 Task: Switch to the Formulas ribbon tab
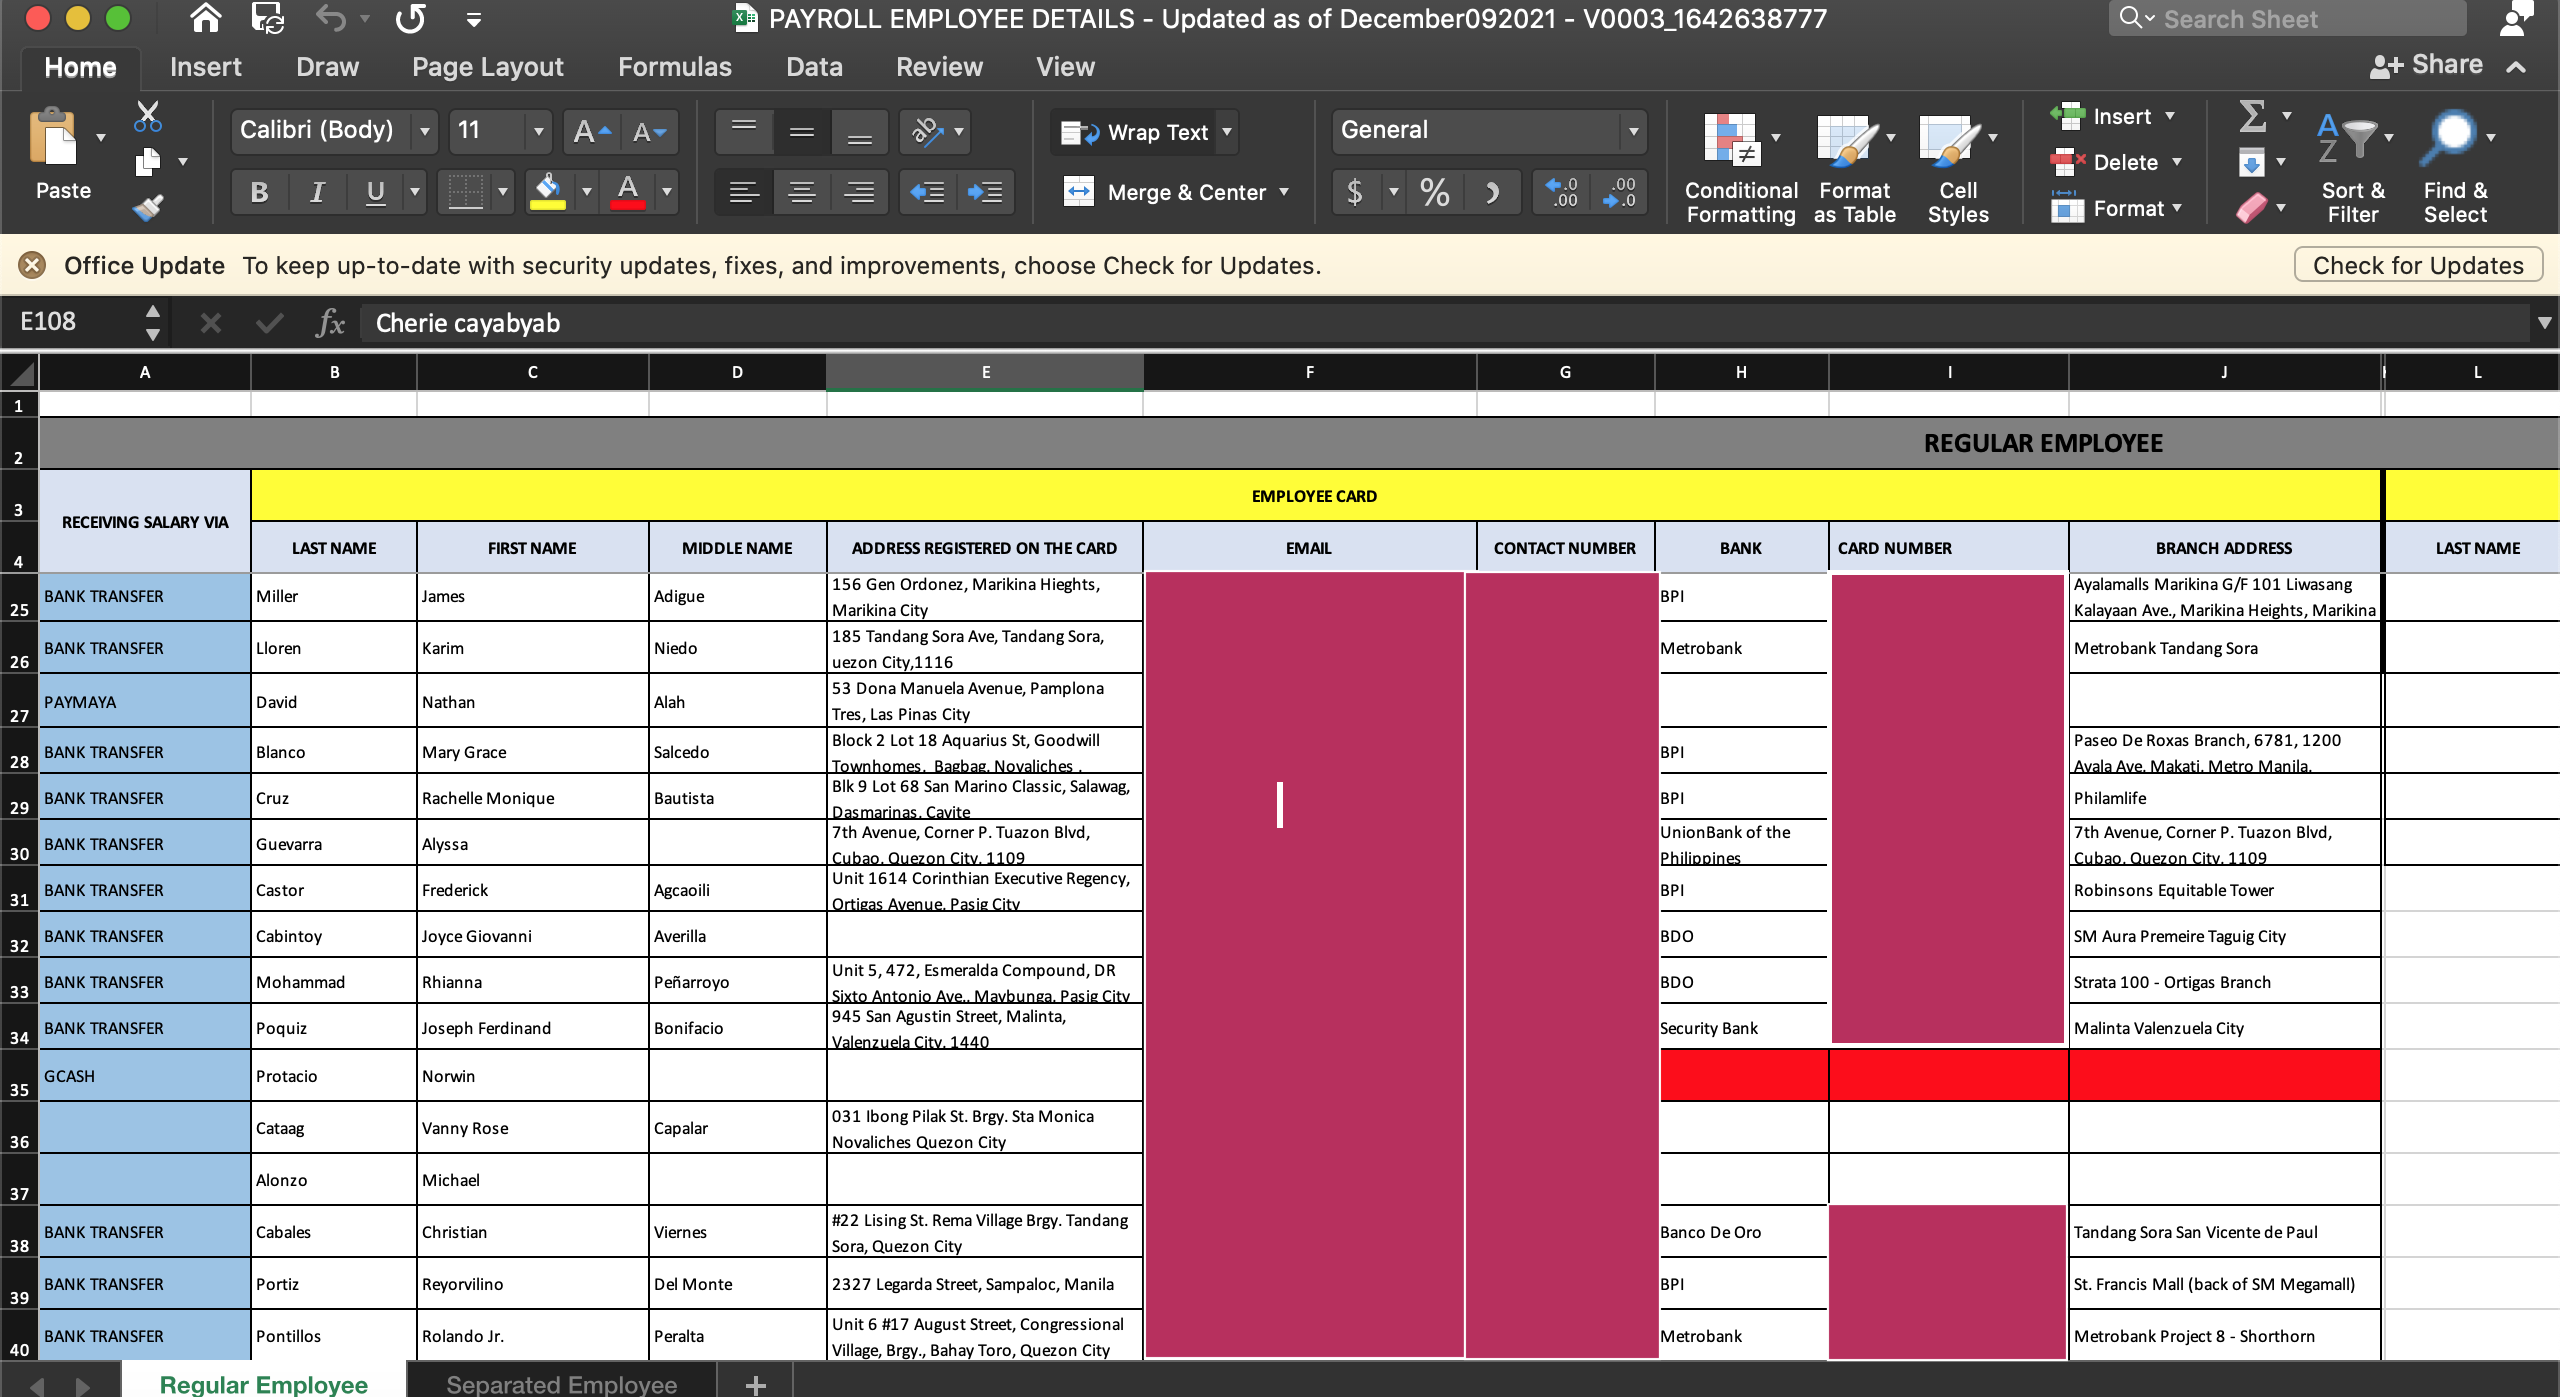coord(674,67)
